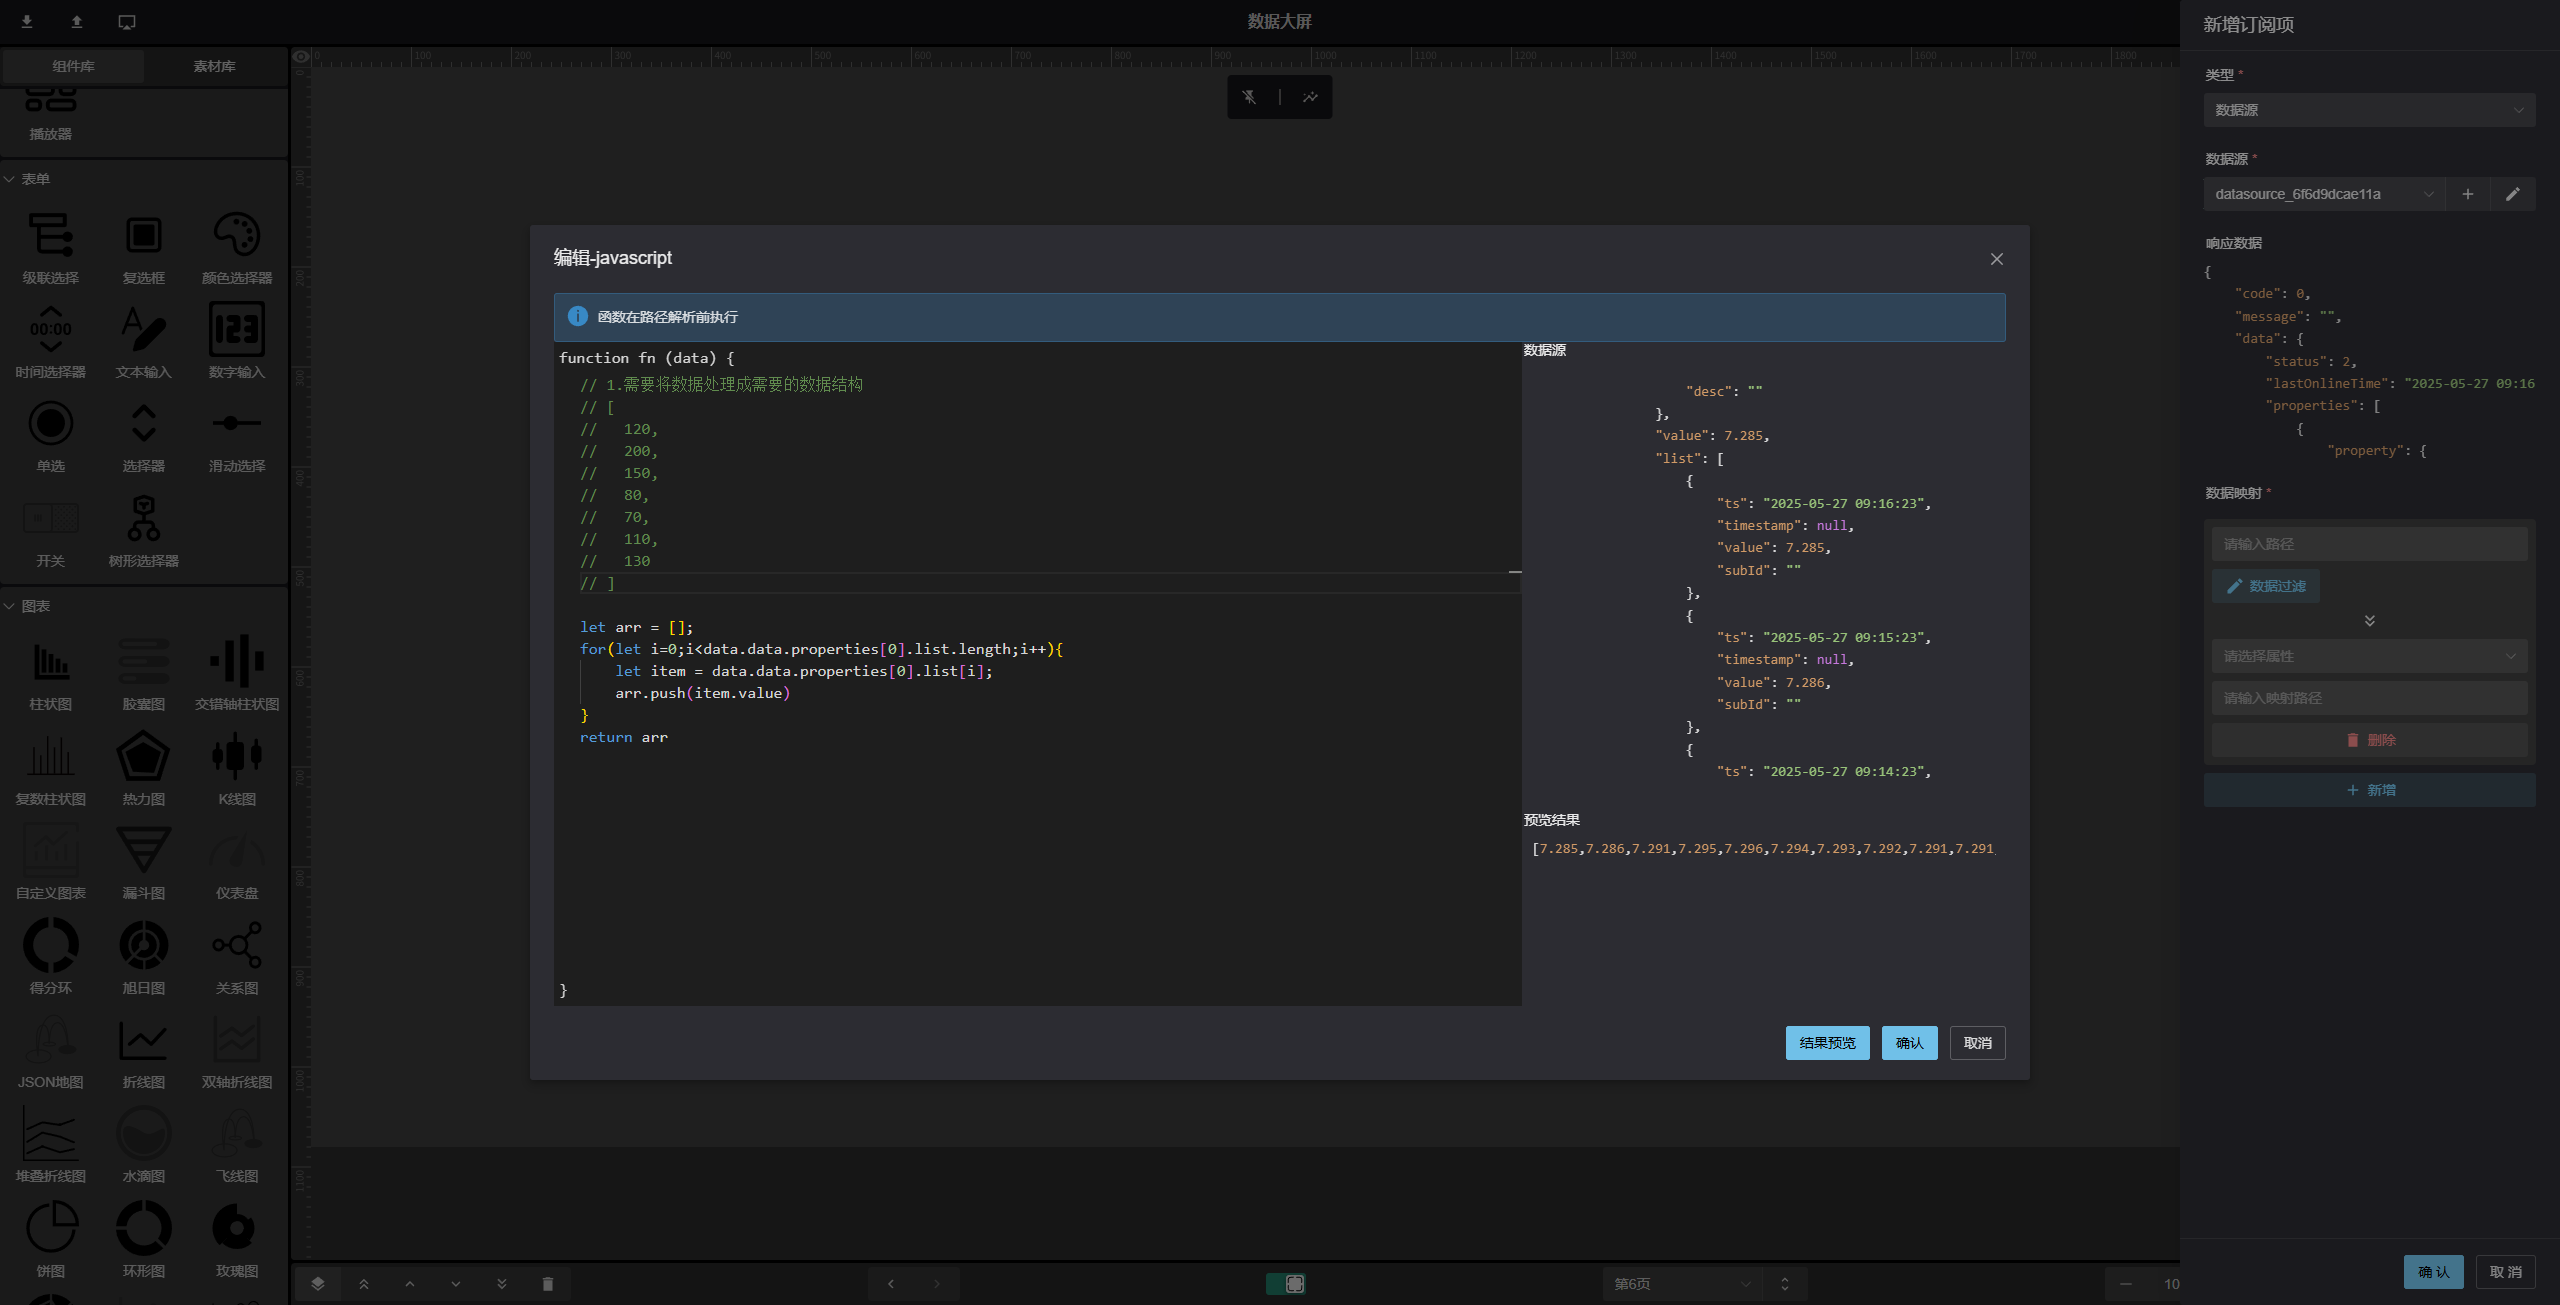
Task: Open the screen preview monitor icon
Action: (x=127, y=22)
